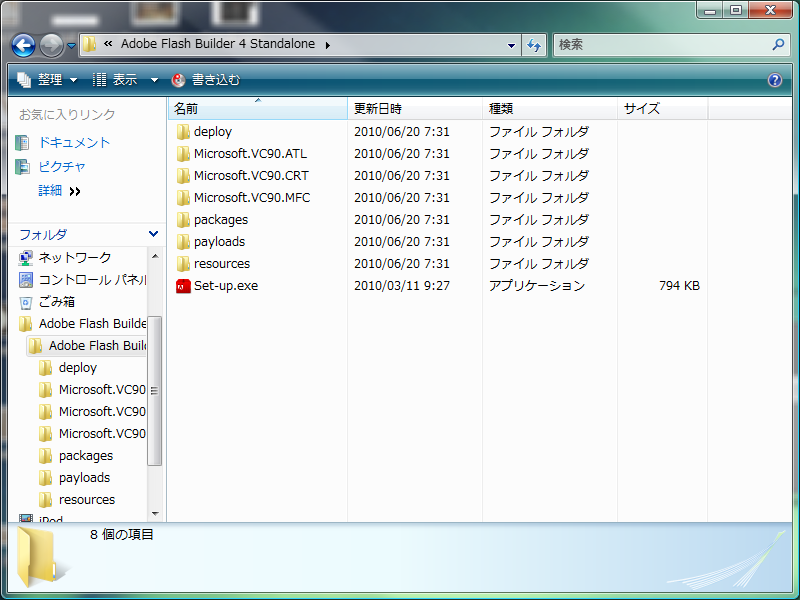Select Microsoft.VC90.CRT folder icon in list

[183, 176]
